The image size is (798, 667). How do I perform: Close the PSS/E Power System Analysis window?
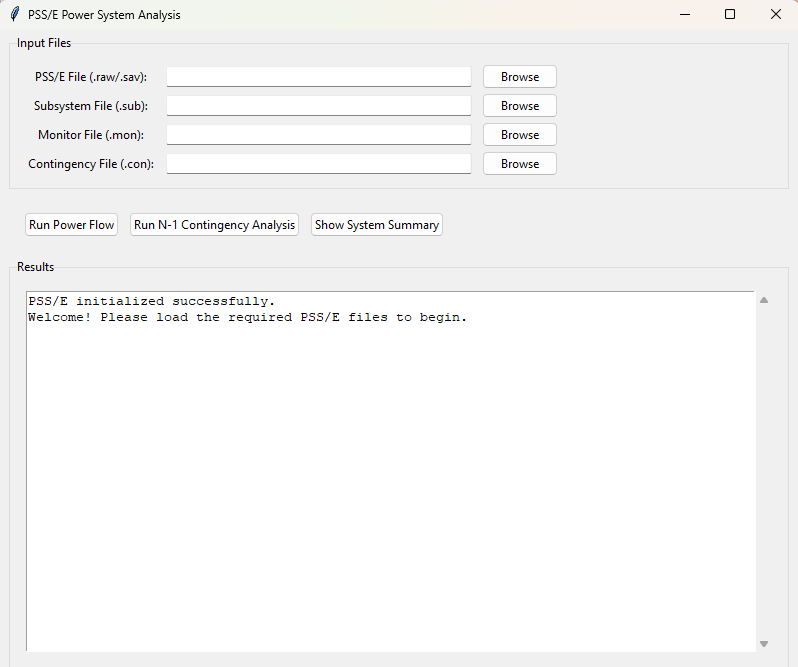coord(776,15)
